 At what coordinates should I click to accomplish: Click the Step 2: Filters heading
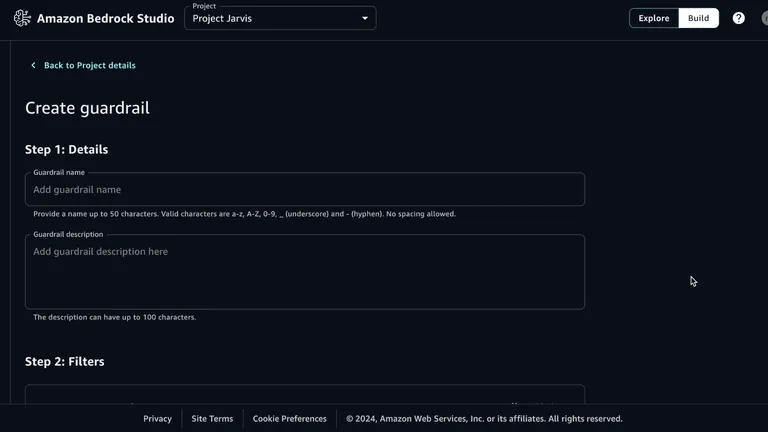pyautogui.click(x=64, y=362)
